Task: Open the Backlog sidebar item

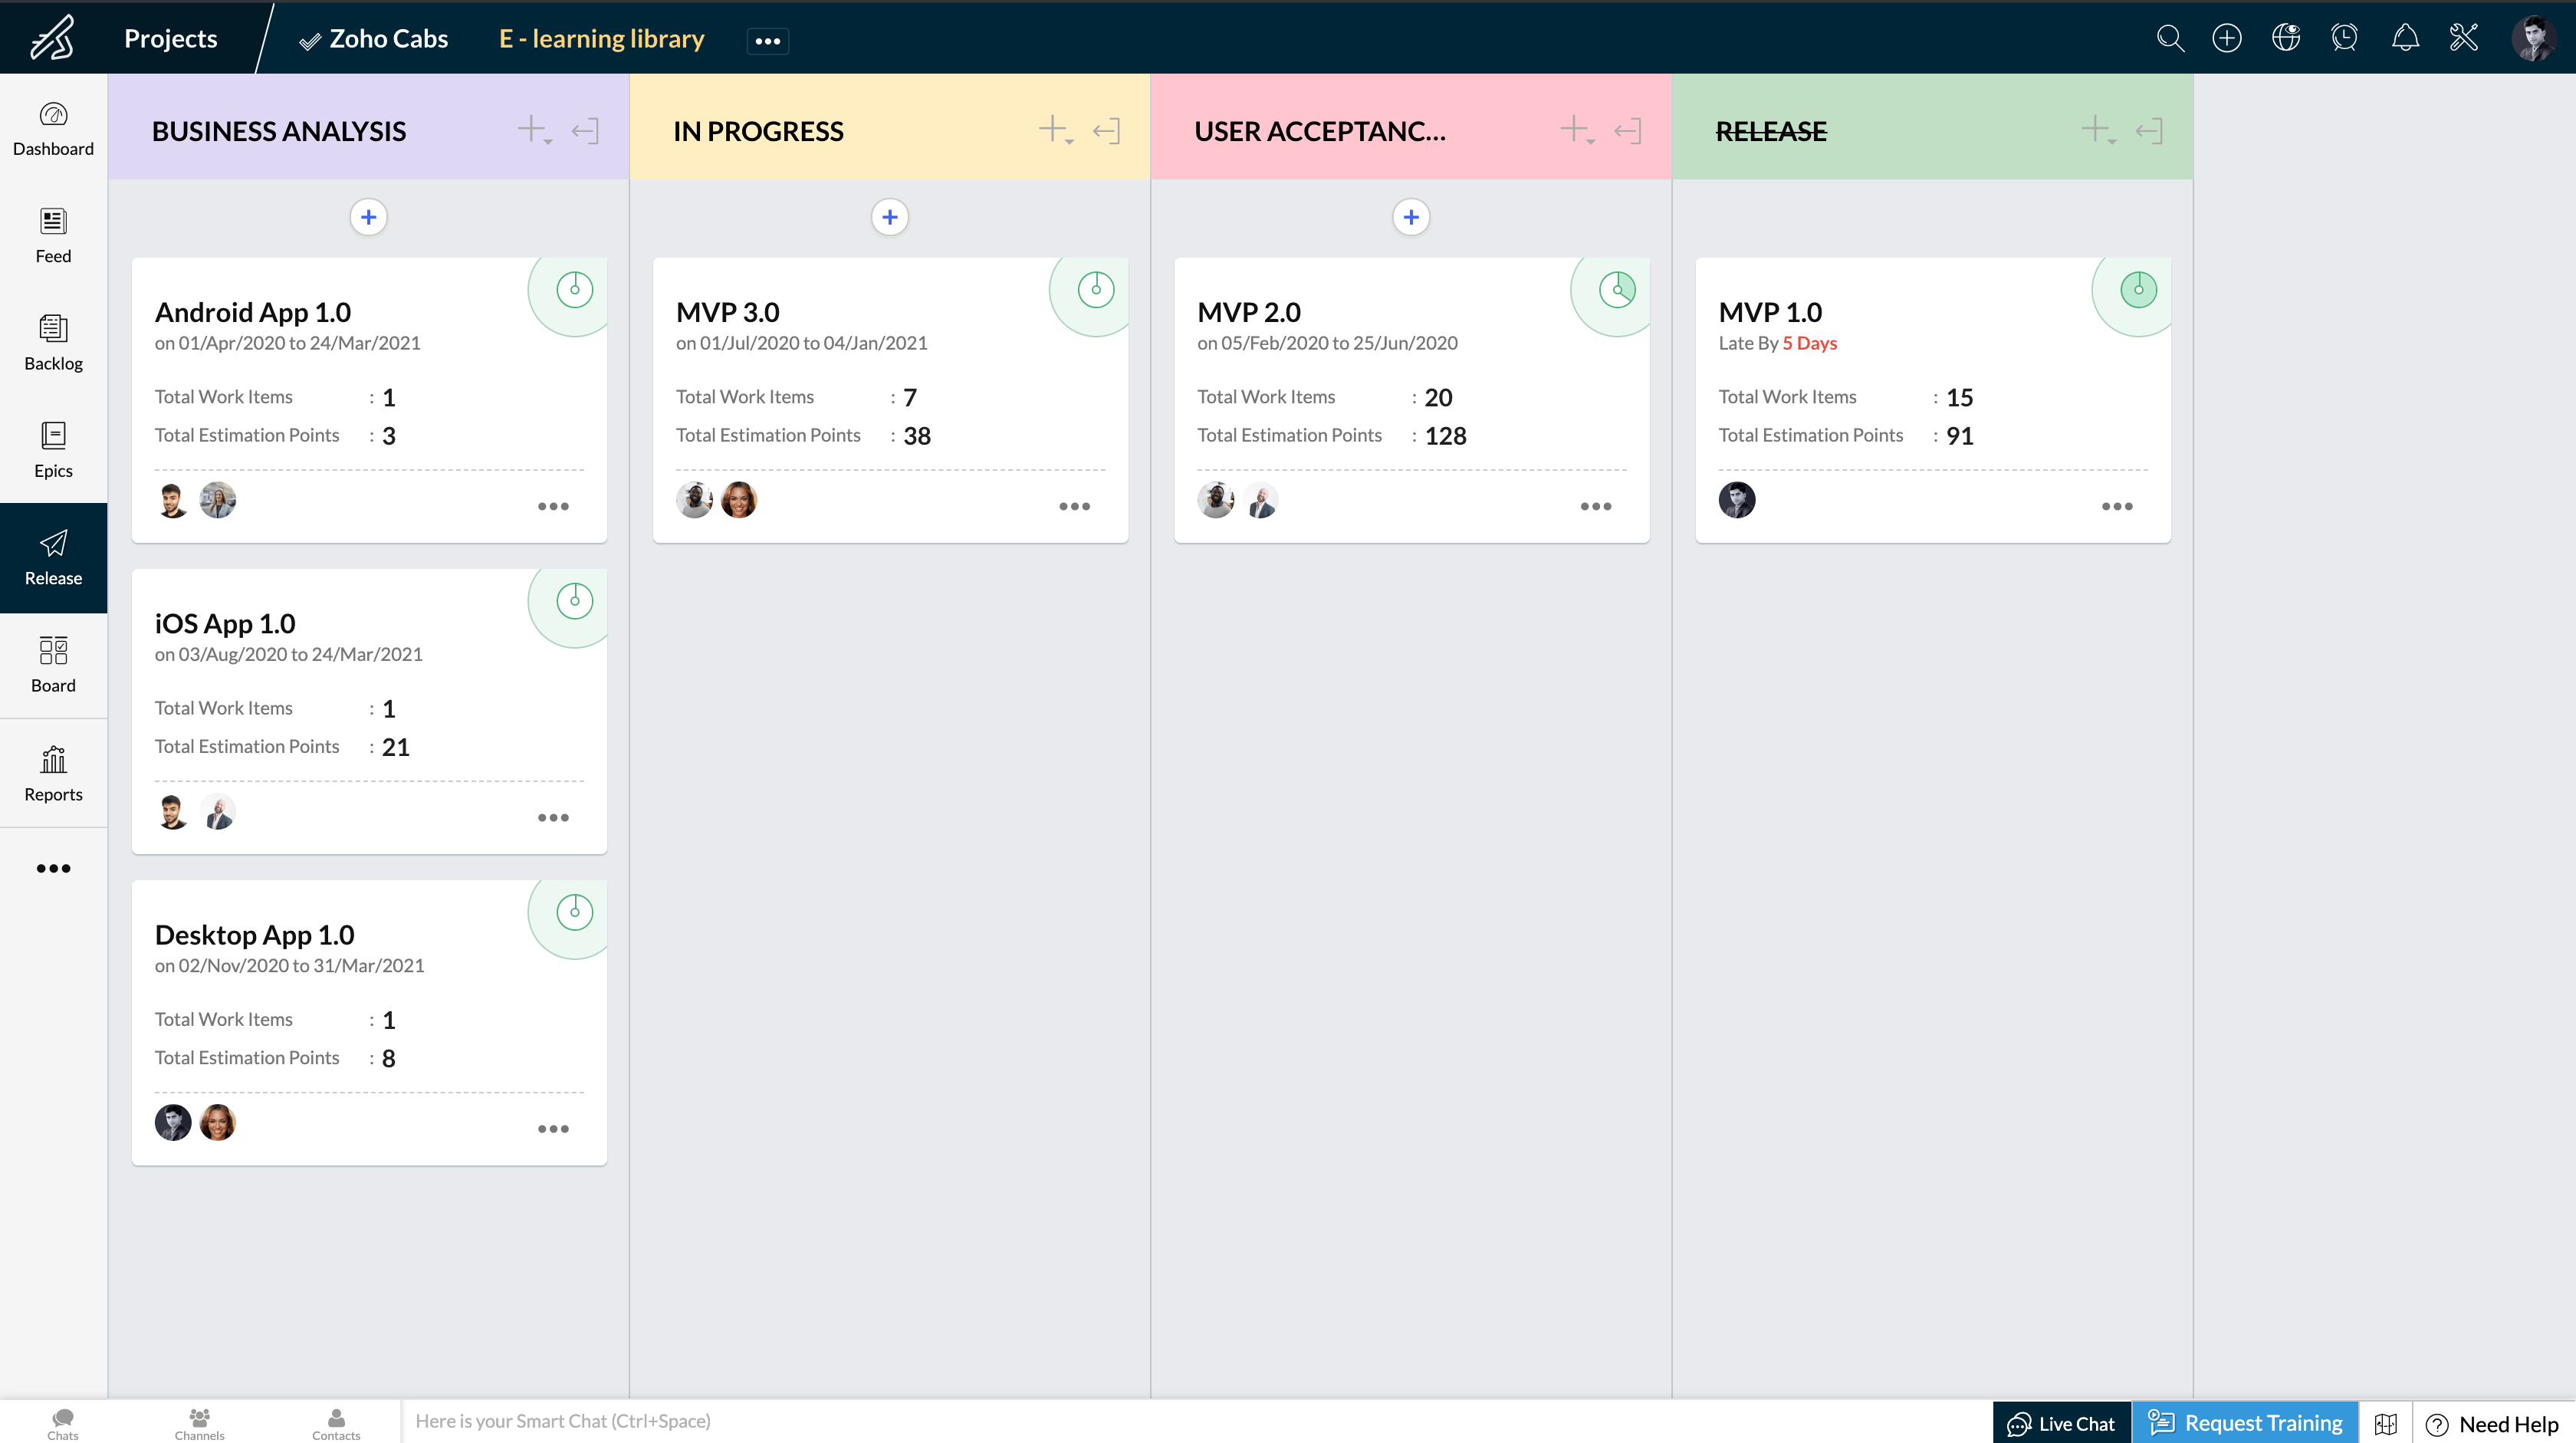Action: tap(53, 344)
